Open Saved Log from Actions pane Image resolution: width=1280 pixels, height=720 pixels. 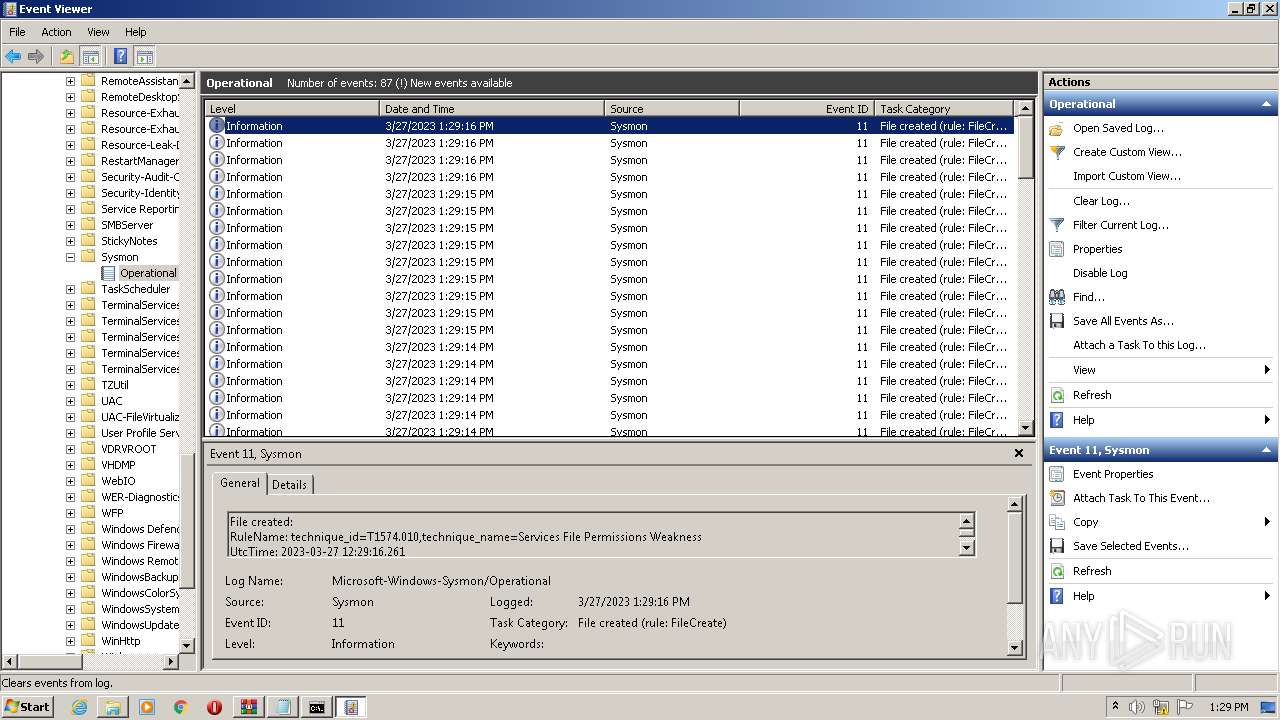1118,128
